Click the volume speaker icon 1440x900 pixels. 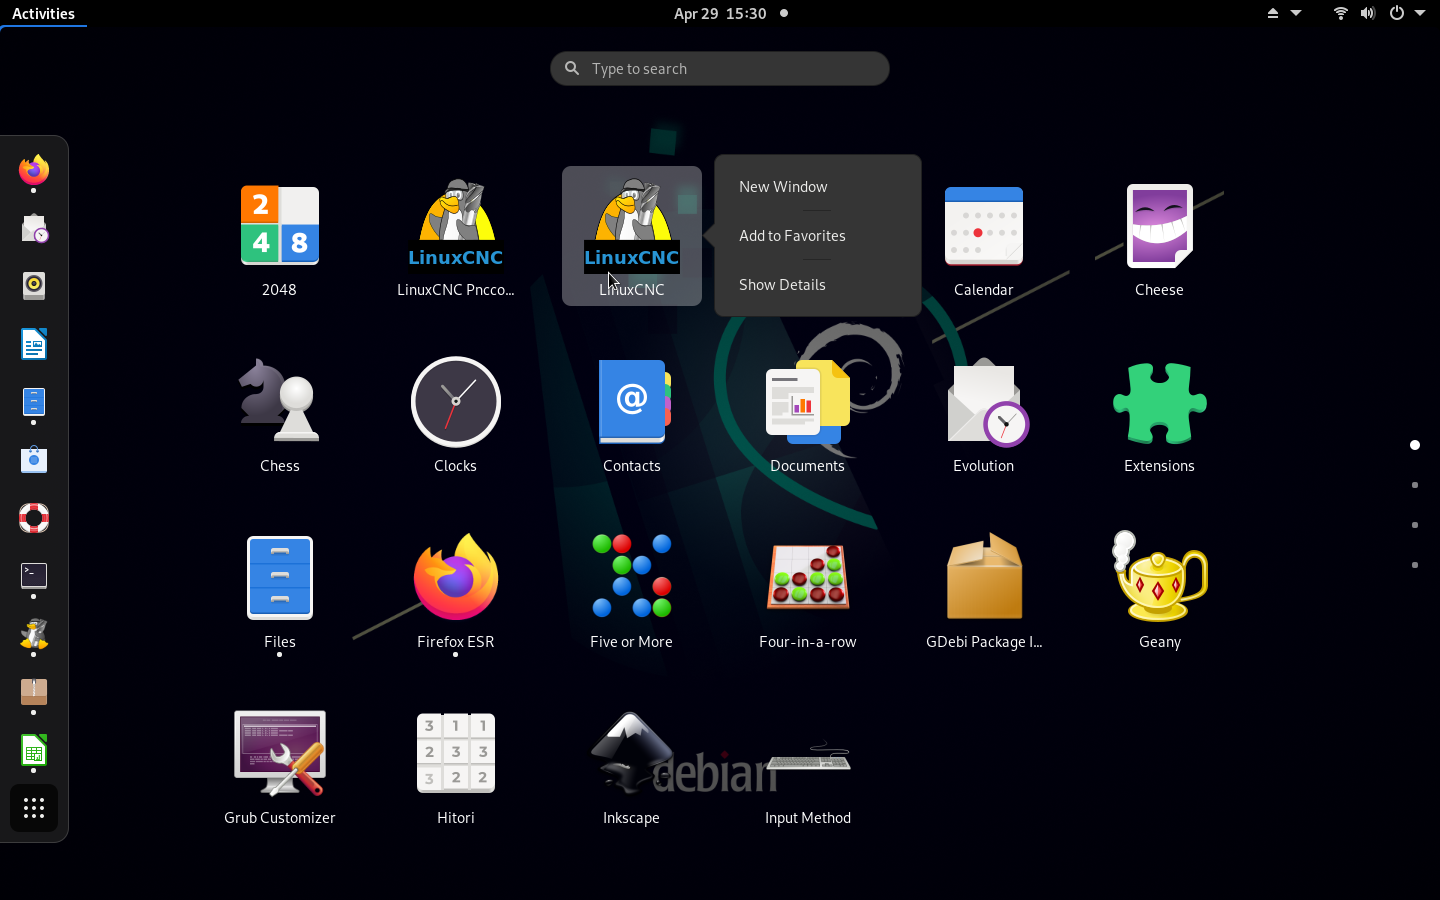click(x=1368, y=13)
